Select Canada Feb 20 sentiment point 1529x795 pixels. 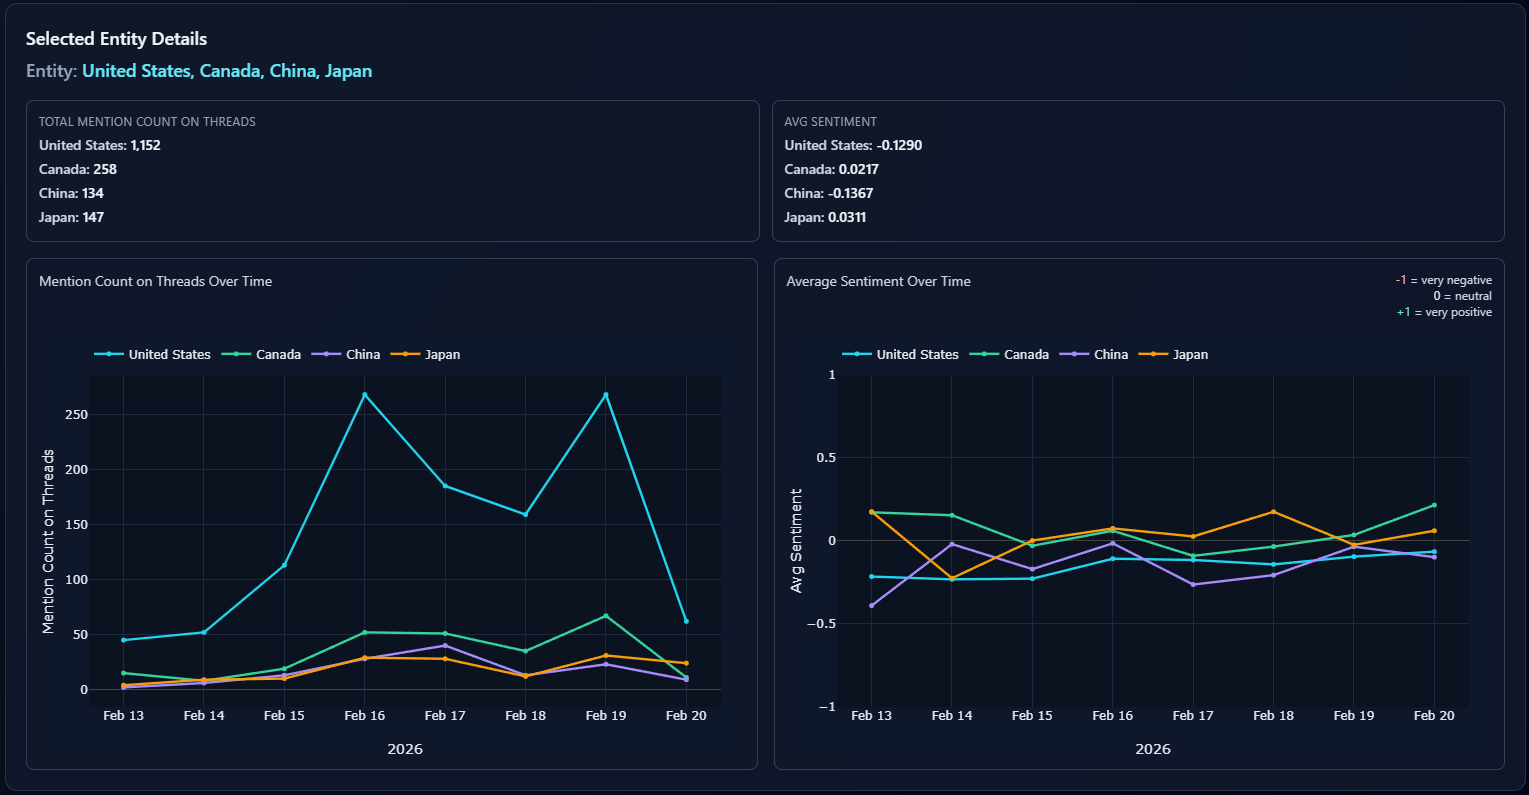click(1434, 505)
